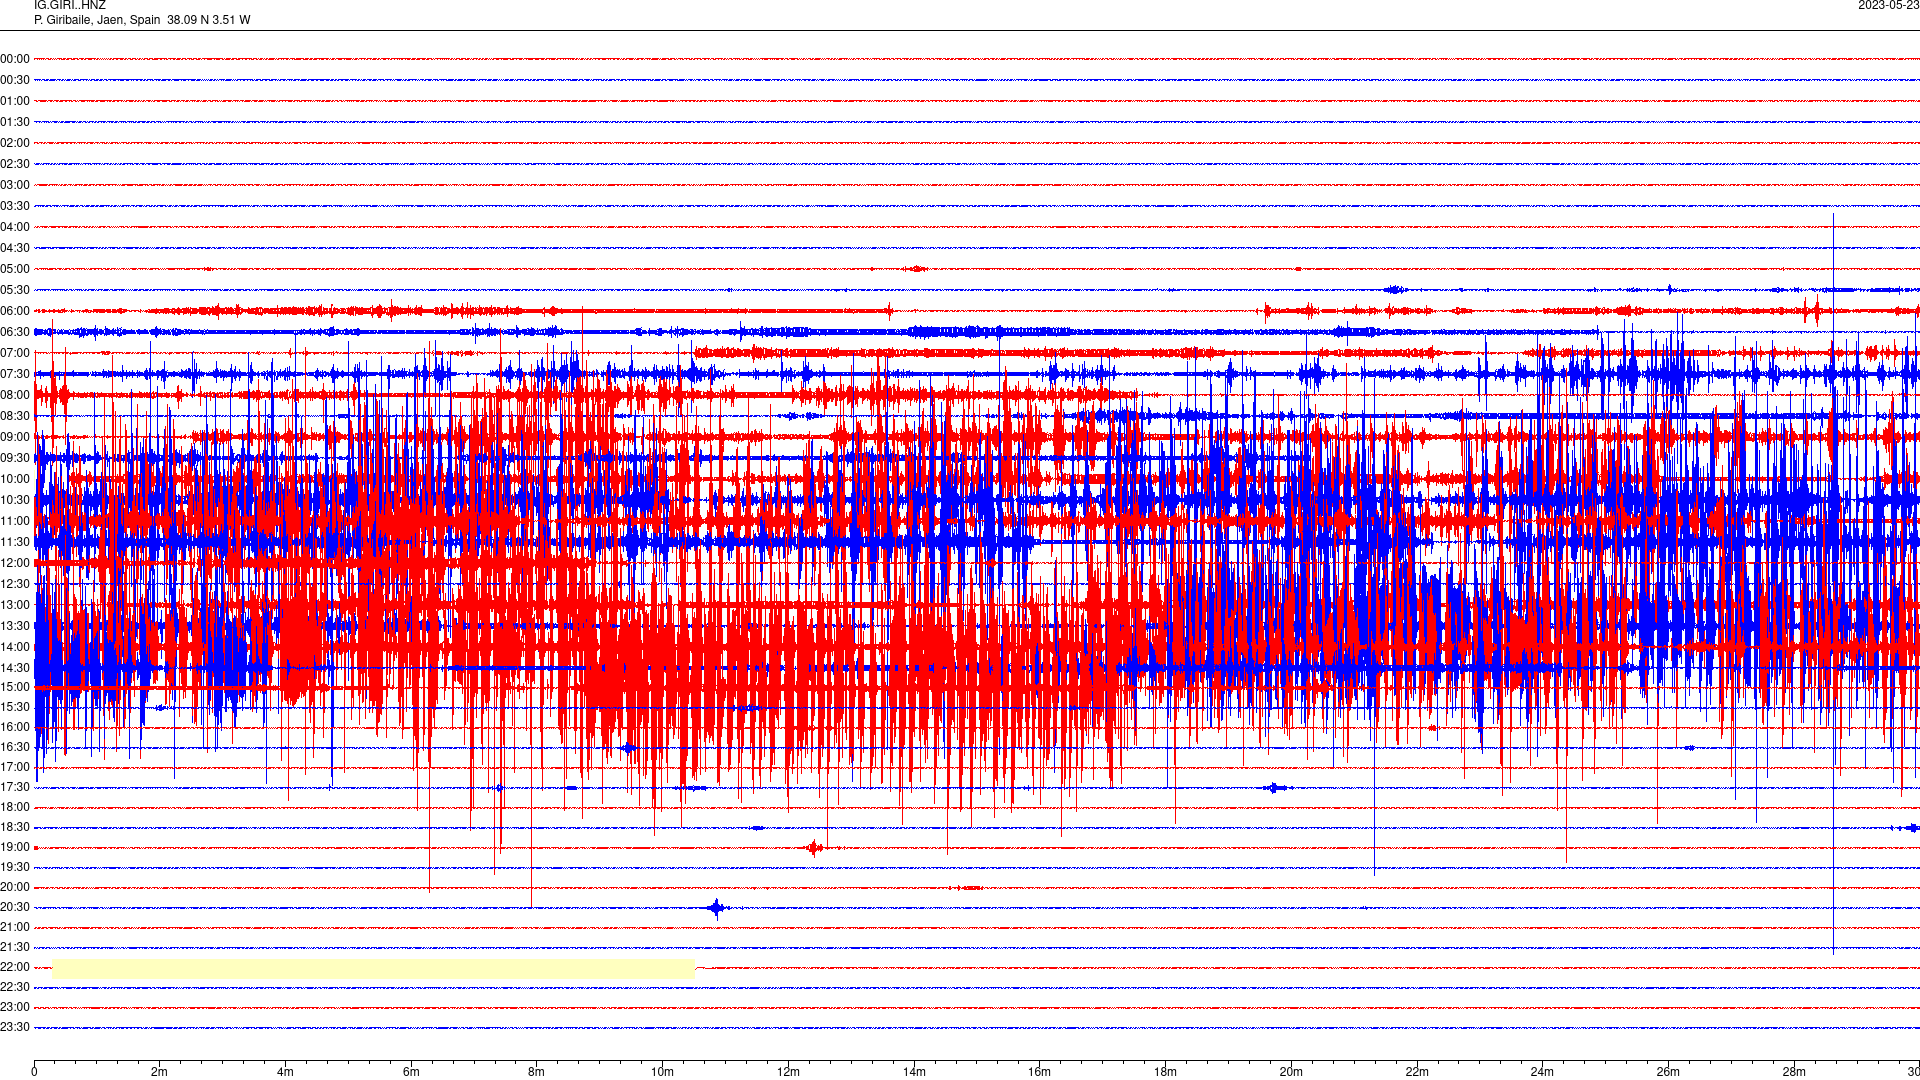The image size is (1920, 1080).
Task: Select the 17:00 time row label
Action: (x=15, y=767)
